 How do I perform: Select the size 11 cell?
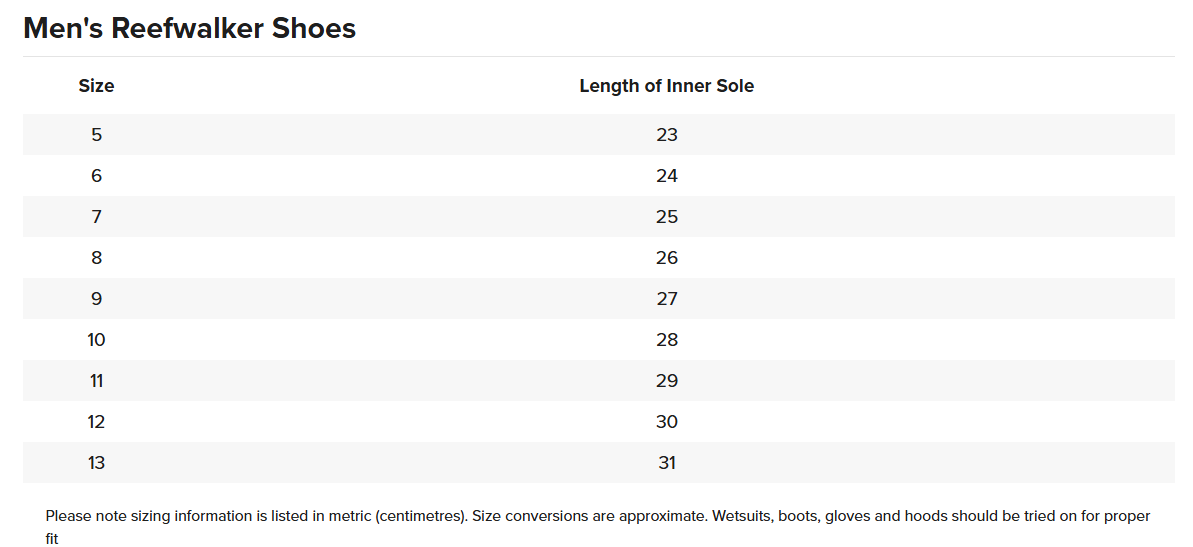coord(96,381)
